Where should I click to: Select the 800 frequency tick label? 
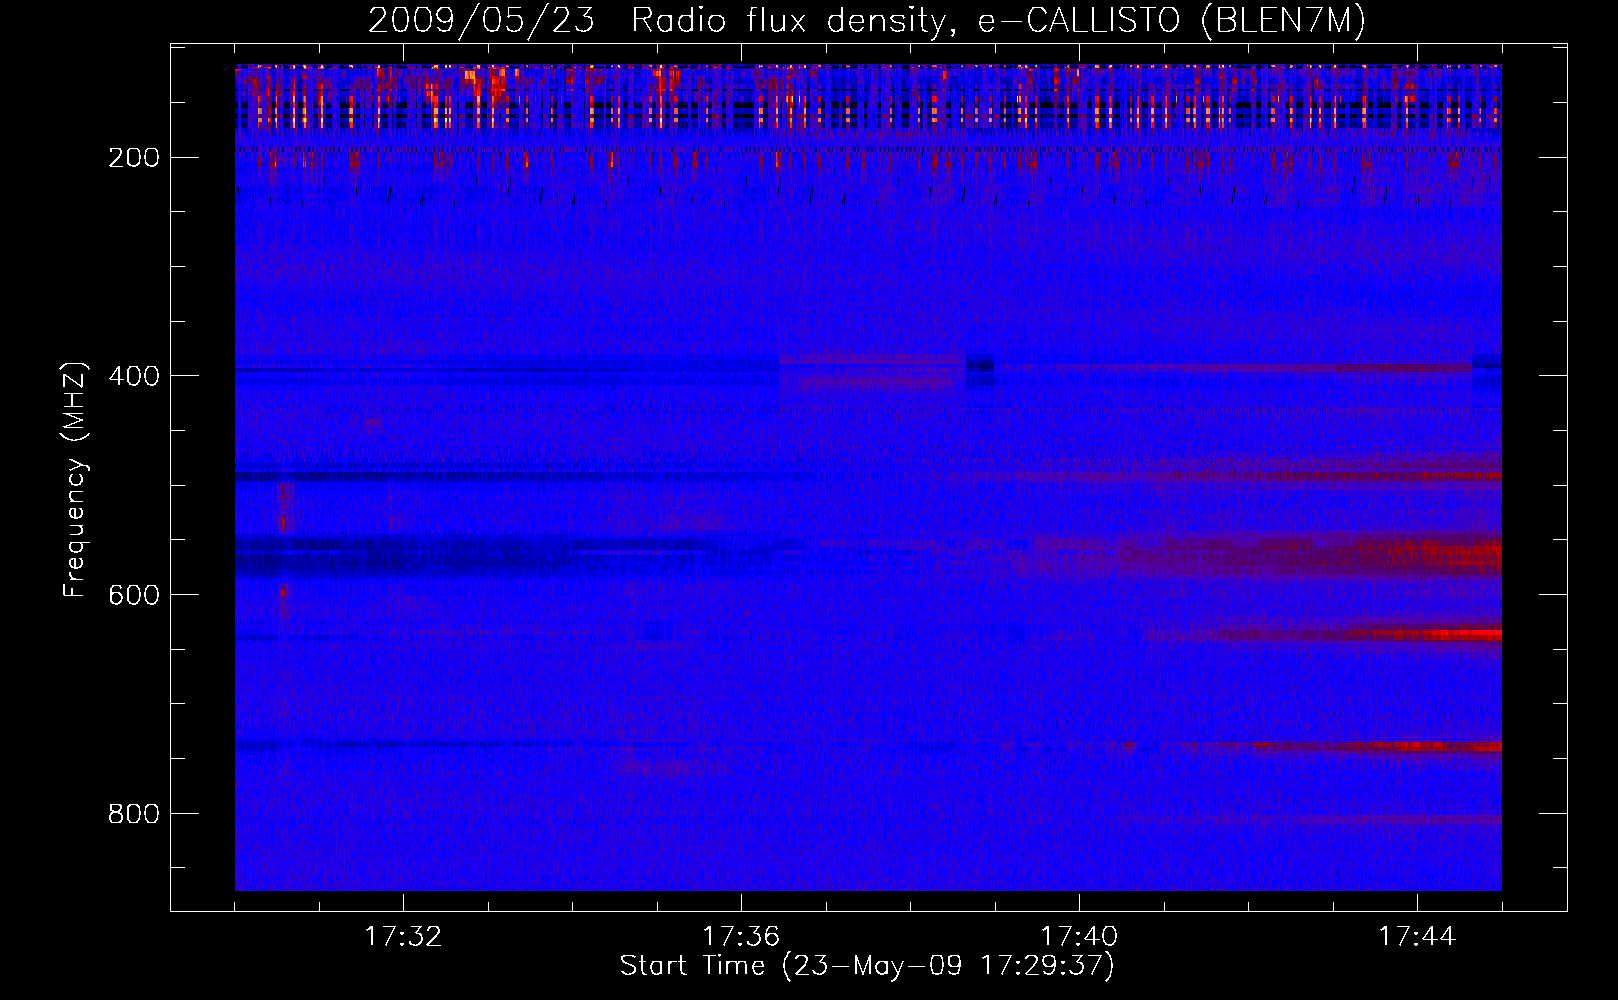134,814
